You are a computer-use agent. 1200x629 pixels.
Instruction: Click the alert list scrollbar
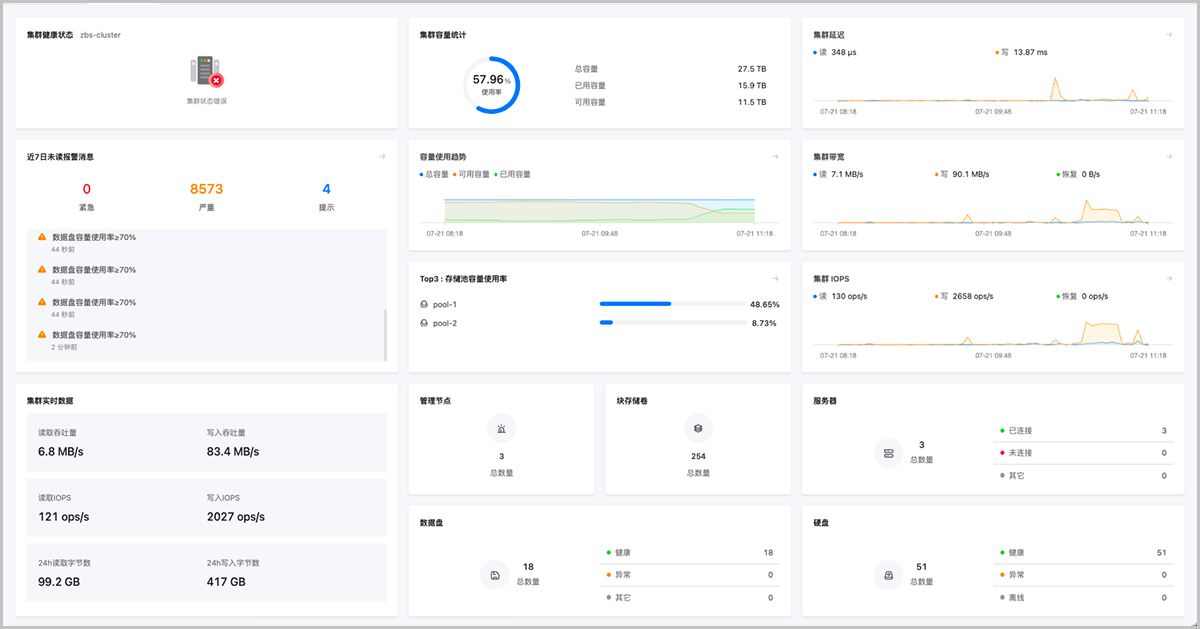tap(385, 335)
